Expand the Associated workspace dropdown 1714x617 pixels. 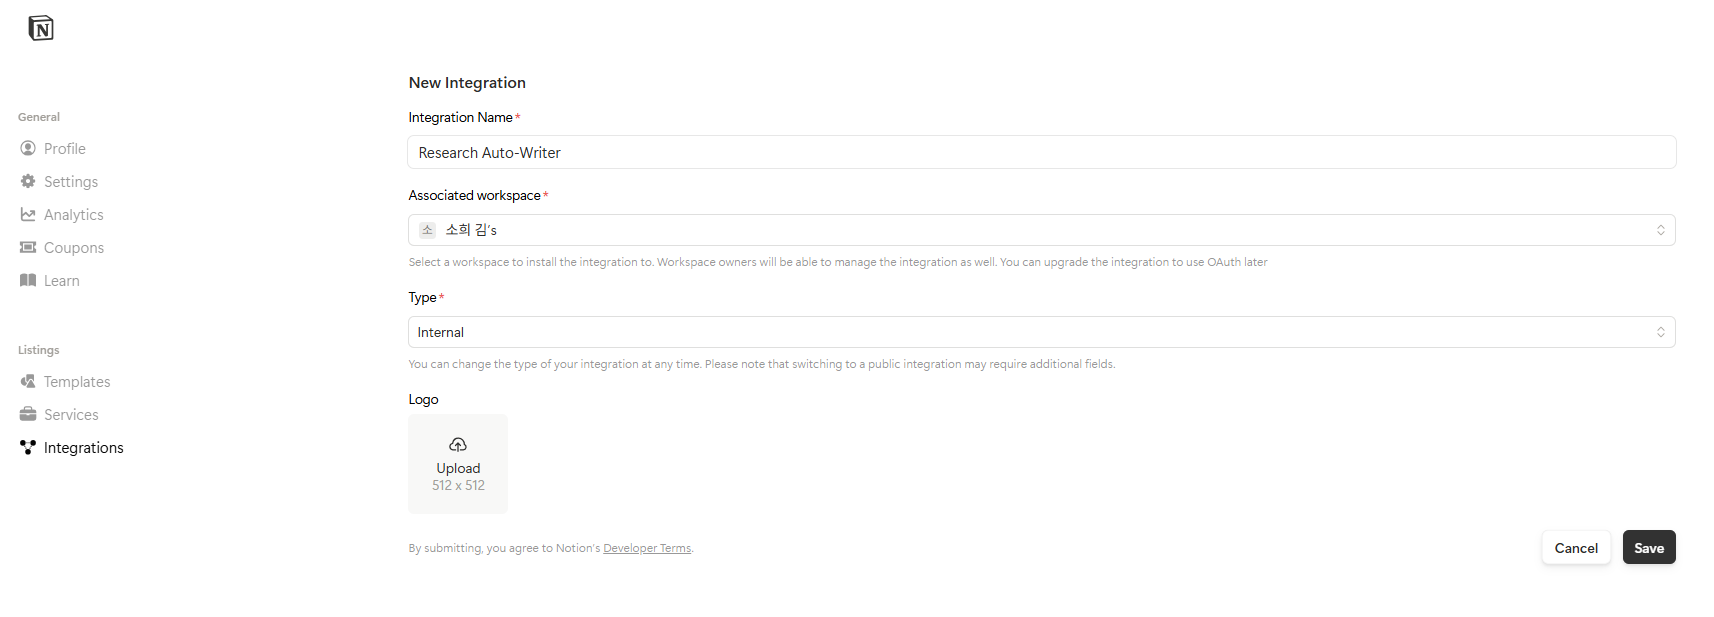[1041, 230]
